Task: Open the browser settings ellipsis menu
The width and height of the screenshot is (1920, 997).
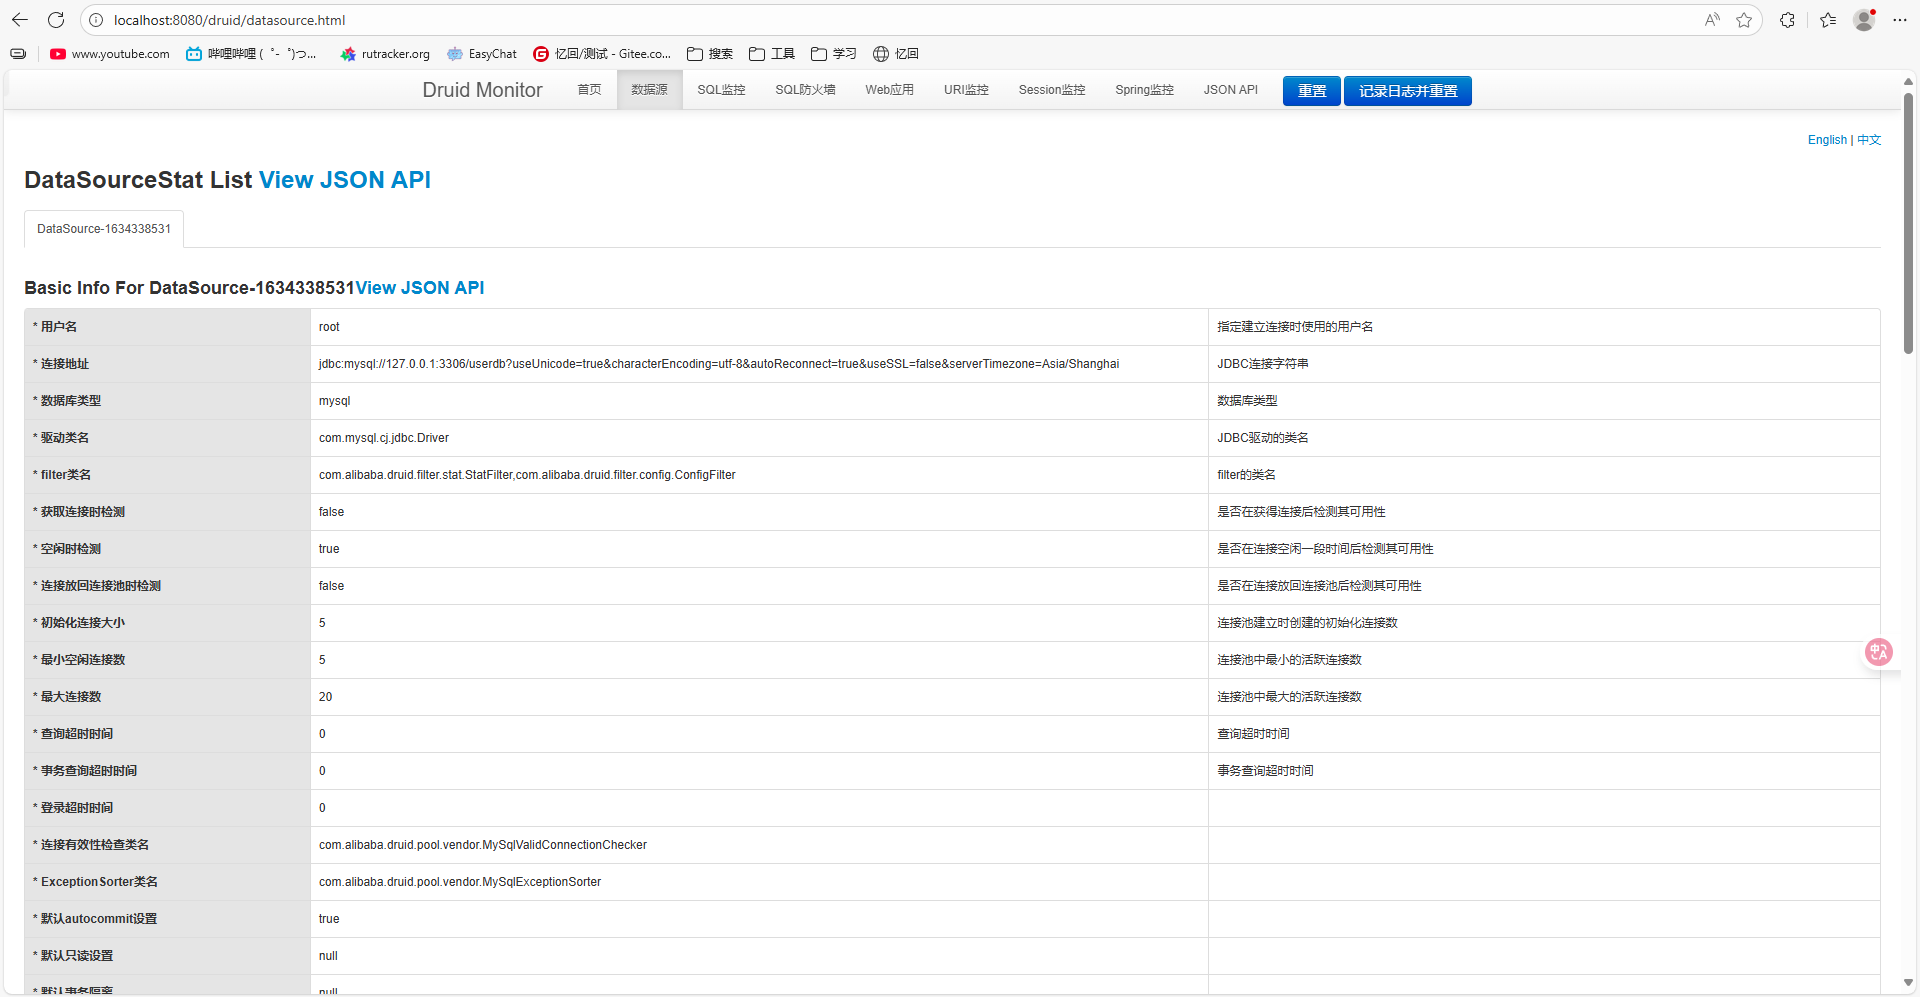Action: click(1900, 20)
